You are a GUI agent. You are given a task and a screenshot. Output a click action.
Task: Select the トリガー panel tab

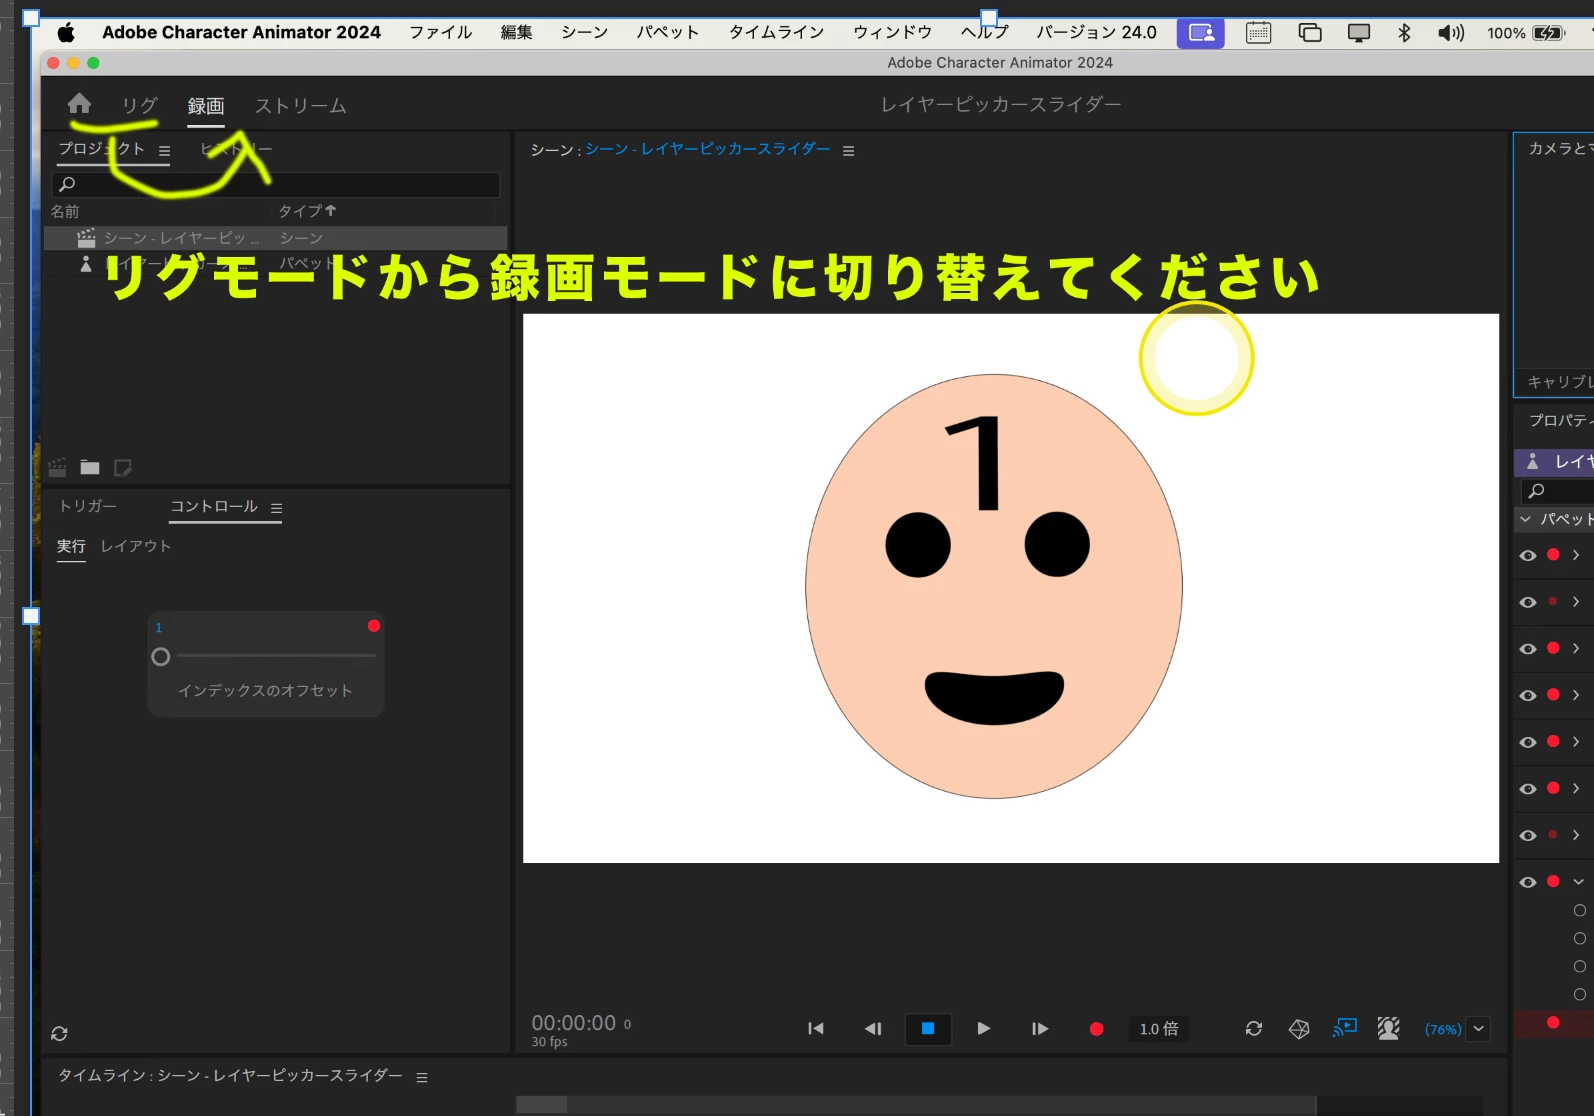point(88,506)
